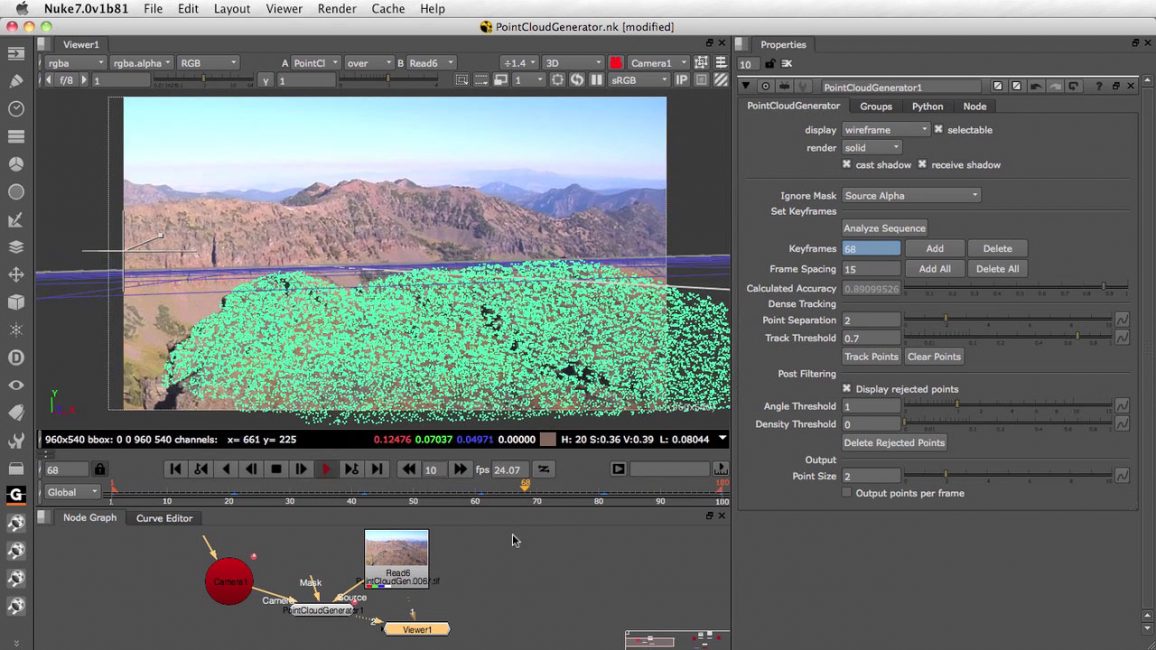Open the Global timeline range dropdown

pyautogui.click(x=72, y=492)
